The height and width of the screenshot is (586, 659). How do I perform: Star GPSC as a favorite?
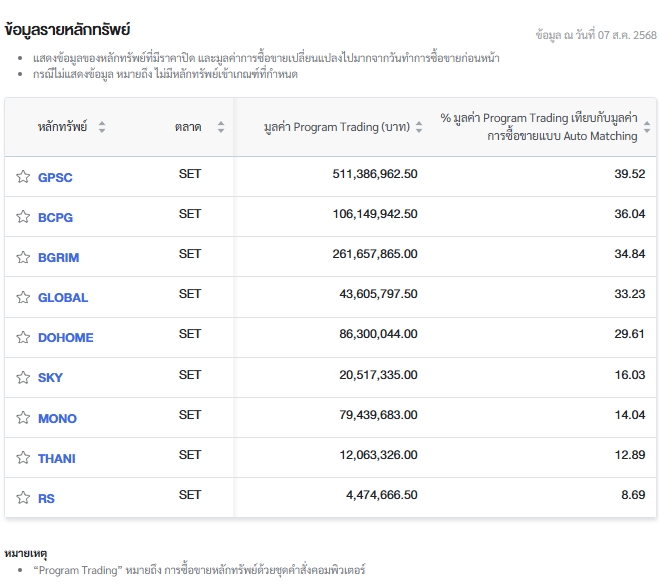coord(23,177)
